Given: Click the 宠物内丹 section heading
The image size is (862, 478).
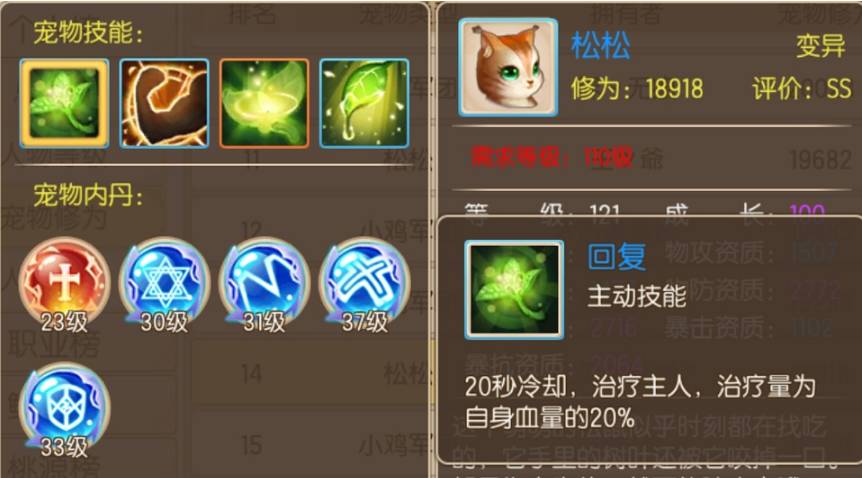Looking at the screenshot, I should click(88, 195).
